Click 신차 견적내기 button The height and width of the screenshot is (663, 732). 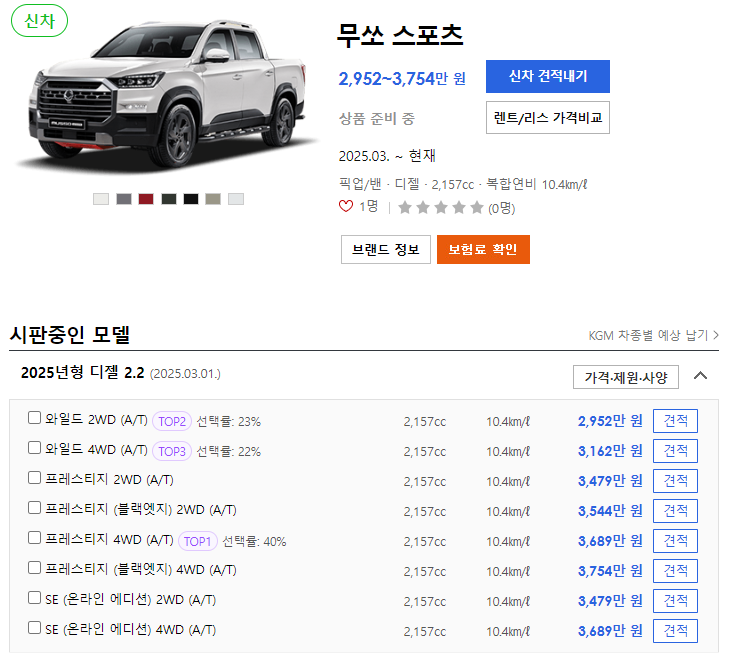coord(548,77)
